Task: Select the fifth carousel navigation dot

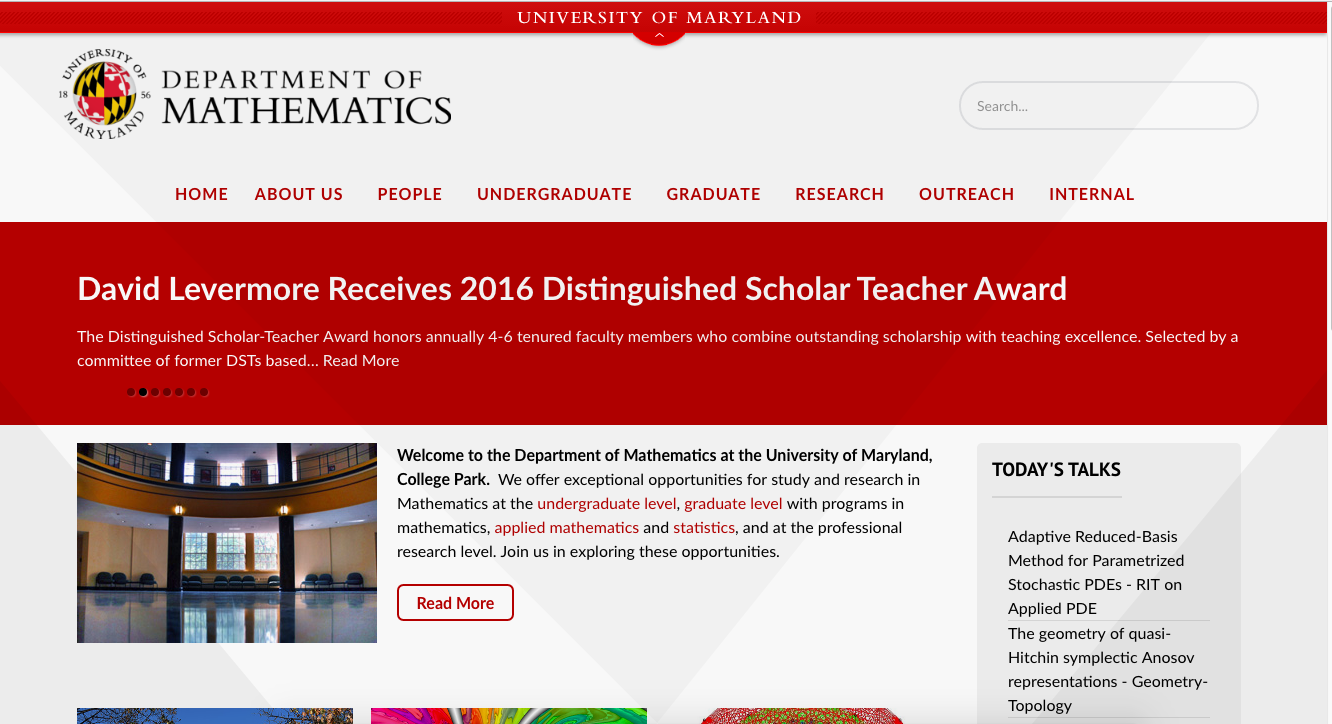Action: click(x=179, y=392)
